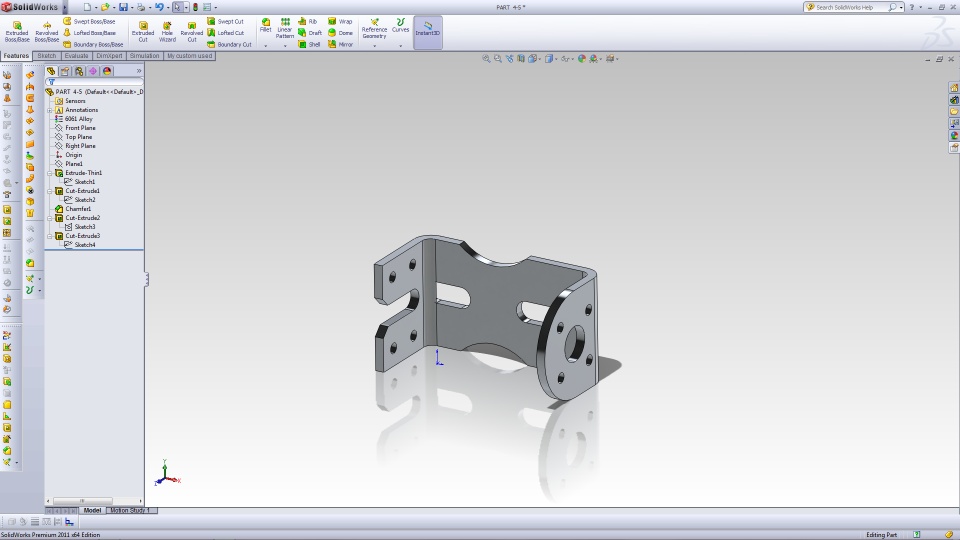
Task: Switch to the My custom used tab
Action: tap(189, 56)
